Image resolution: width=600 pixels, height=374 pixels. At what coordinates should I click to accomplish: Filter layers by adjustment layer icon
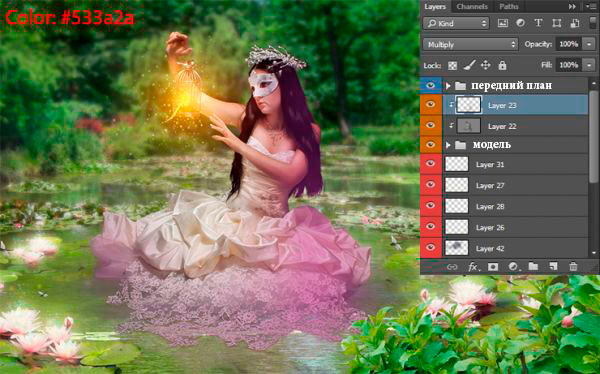[x=520, y=23]
